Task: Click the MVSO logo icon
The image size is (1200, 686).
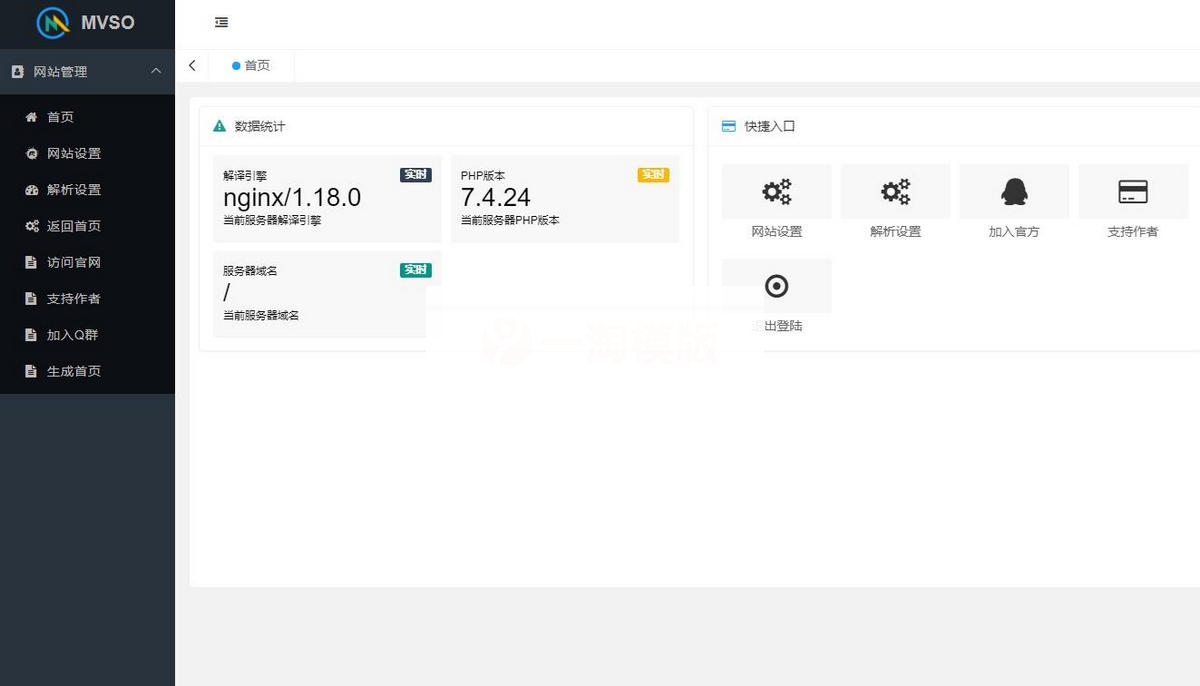Action: click(51, 22)
